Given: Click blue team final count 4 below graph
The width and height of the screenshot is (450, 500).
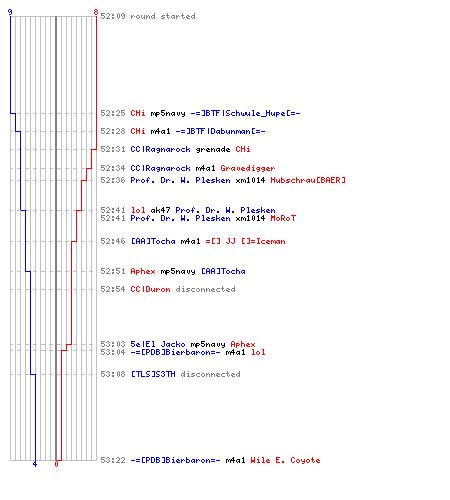Looking at the screenshot, I should (x=35, y=464).
